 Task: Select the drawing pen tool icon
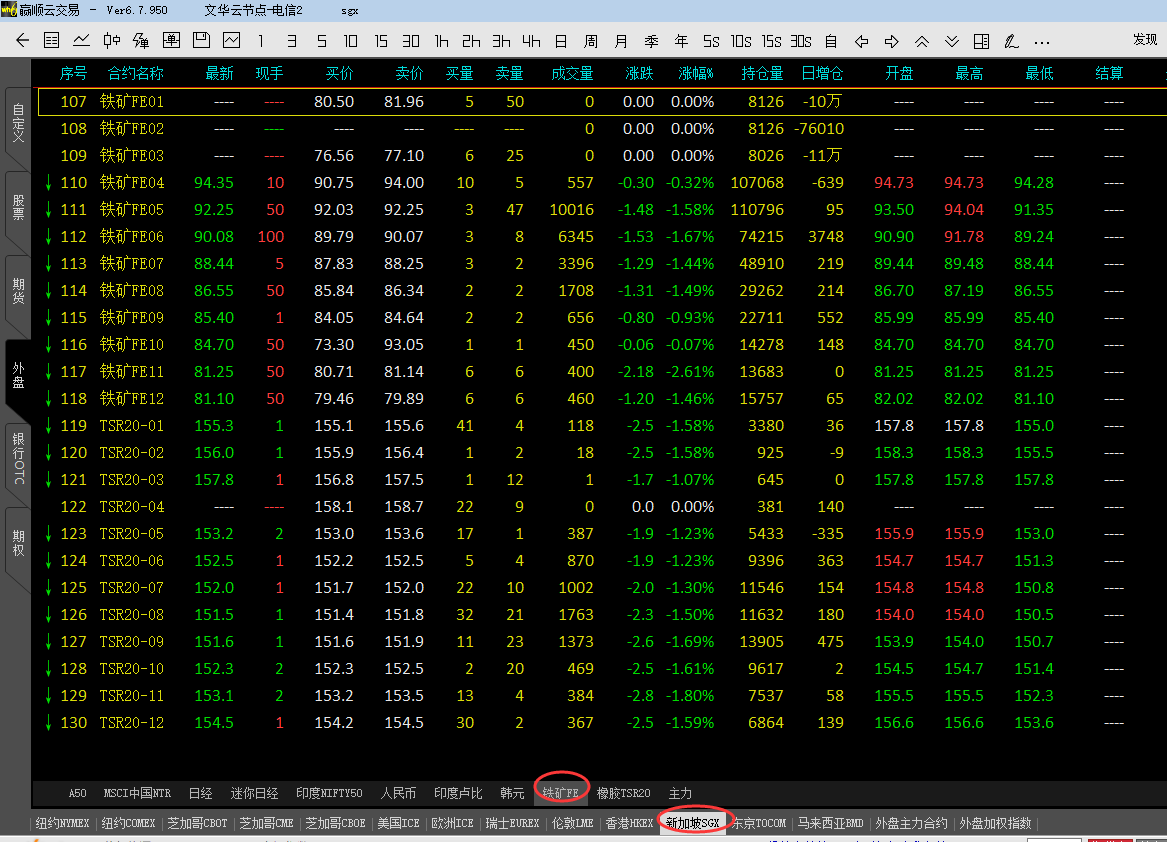click(1012, 41)
